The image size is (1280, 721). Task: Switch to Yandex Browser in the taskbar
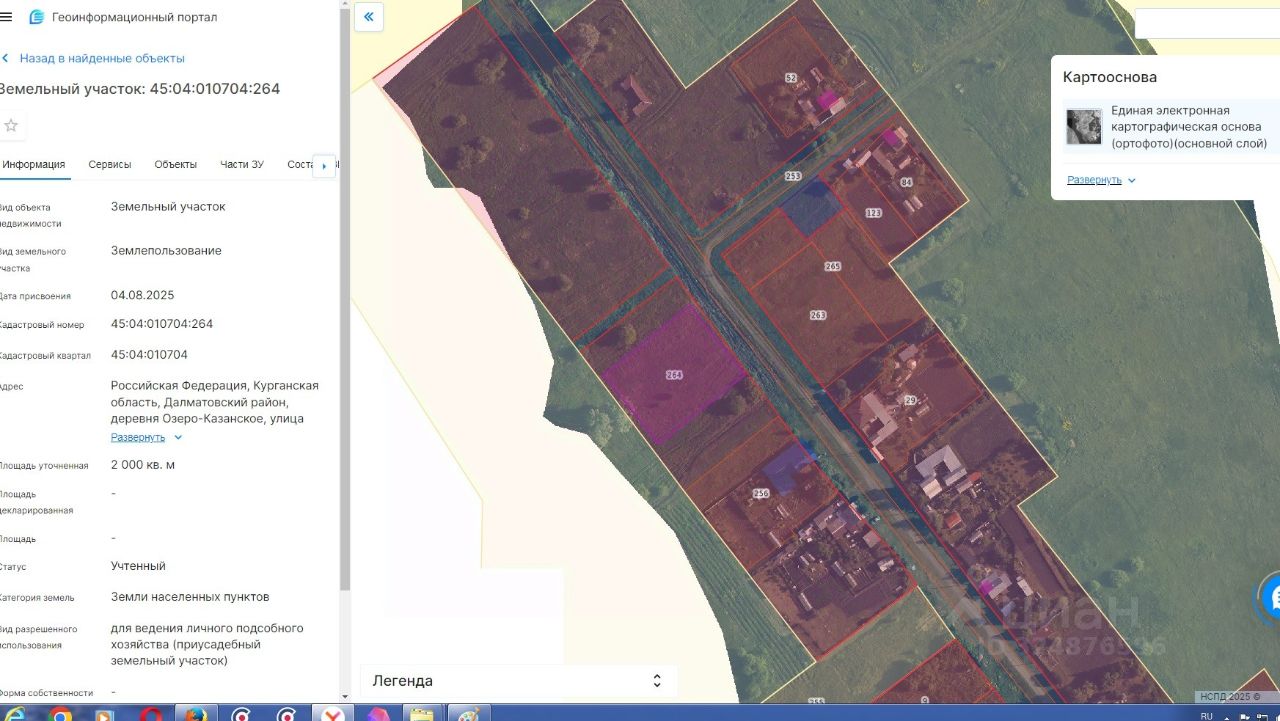[x=332, y=714]
